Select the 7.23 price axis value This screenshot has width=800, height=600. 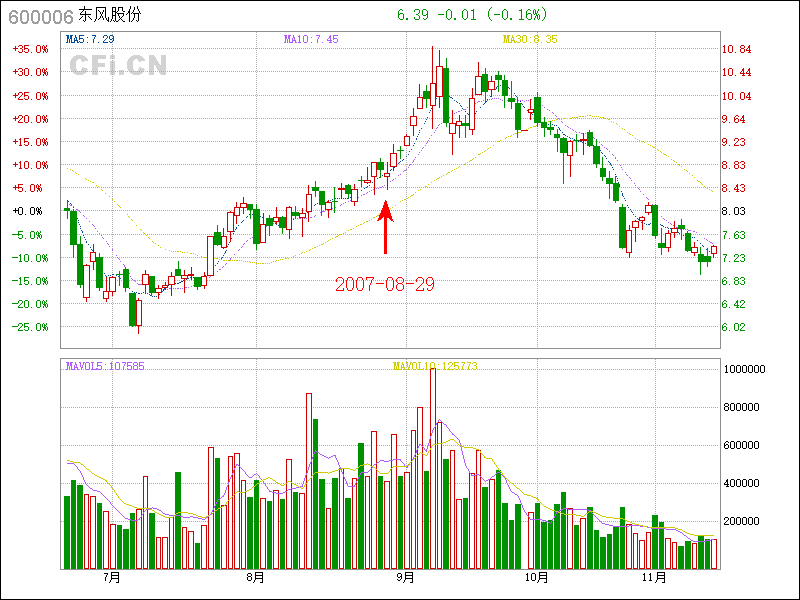pos(733,258)
